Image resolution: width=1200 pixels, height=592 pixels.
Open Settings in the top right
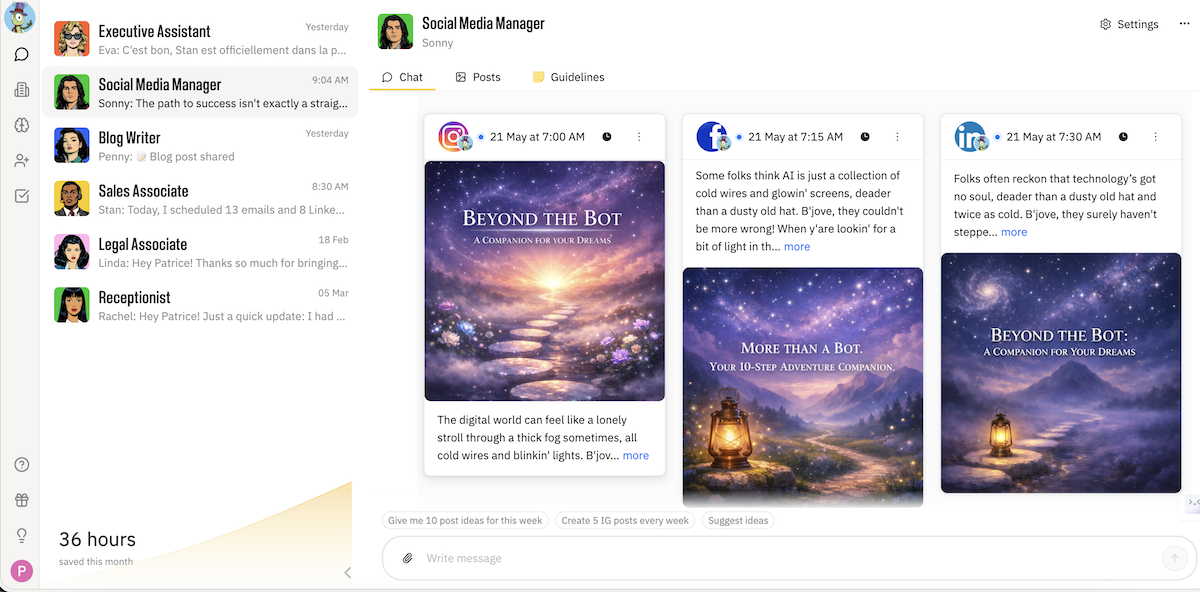coord(1129,24)
